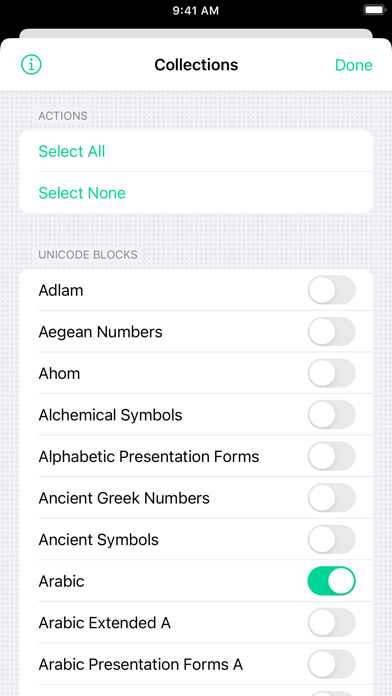
Task: Tap the Arabic row label
Action: [61, 581]
